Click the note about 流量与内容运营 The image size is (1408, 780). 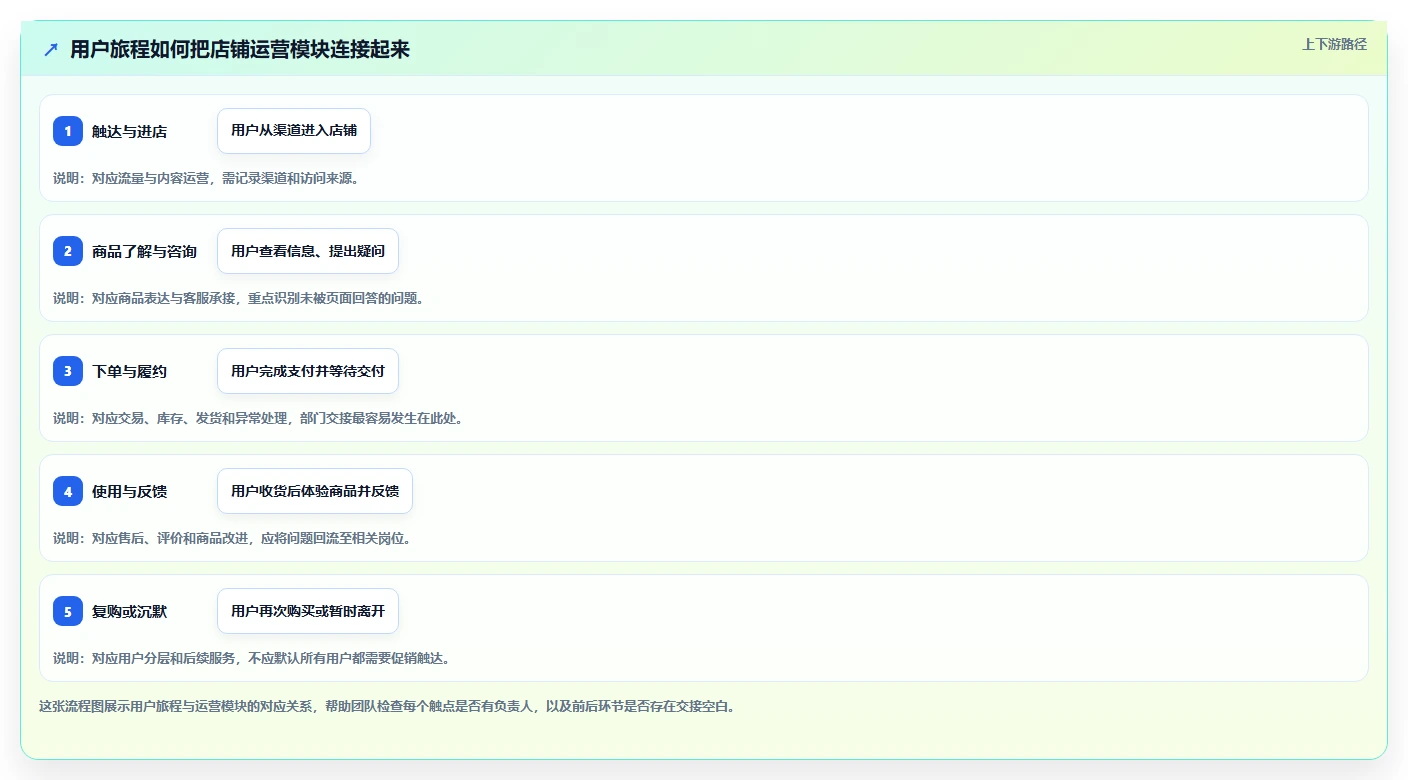point(206,178)
